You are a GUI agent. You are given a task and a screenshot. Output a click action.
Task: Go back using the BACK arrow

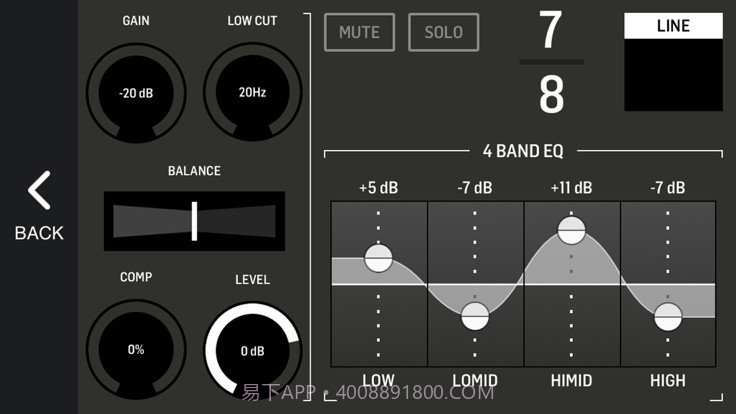click(x=39, y=206)
